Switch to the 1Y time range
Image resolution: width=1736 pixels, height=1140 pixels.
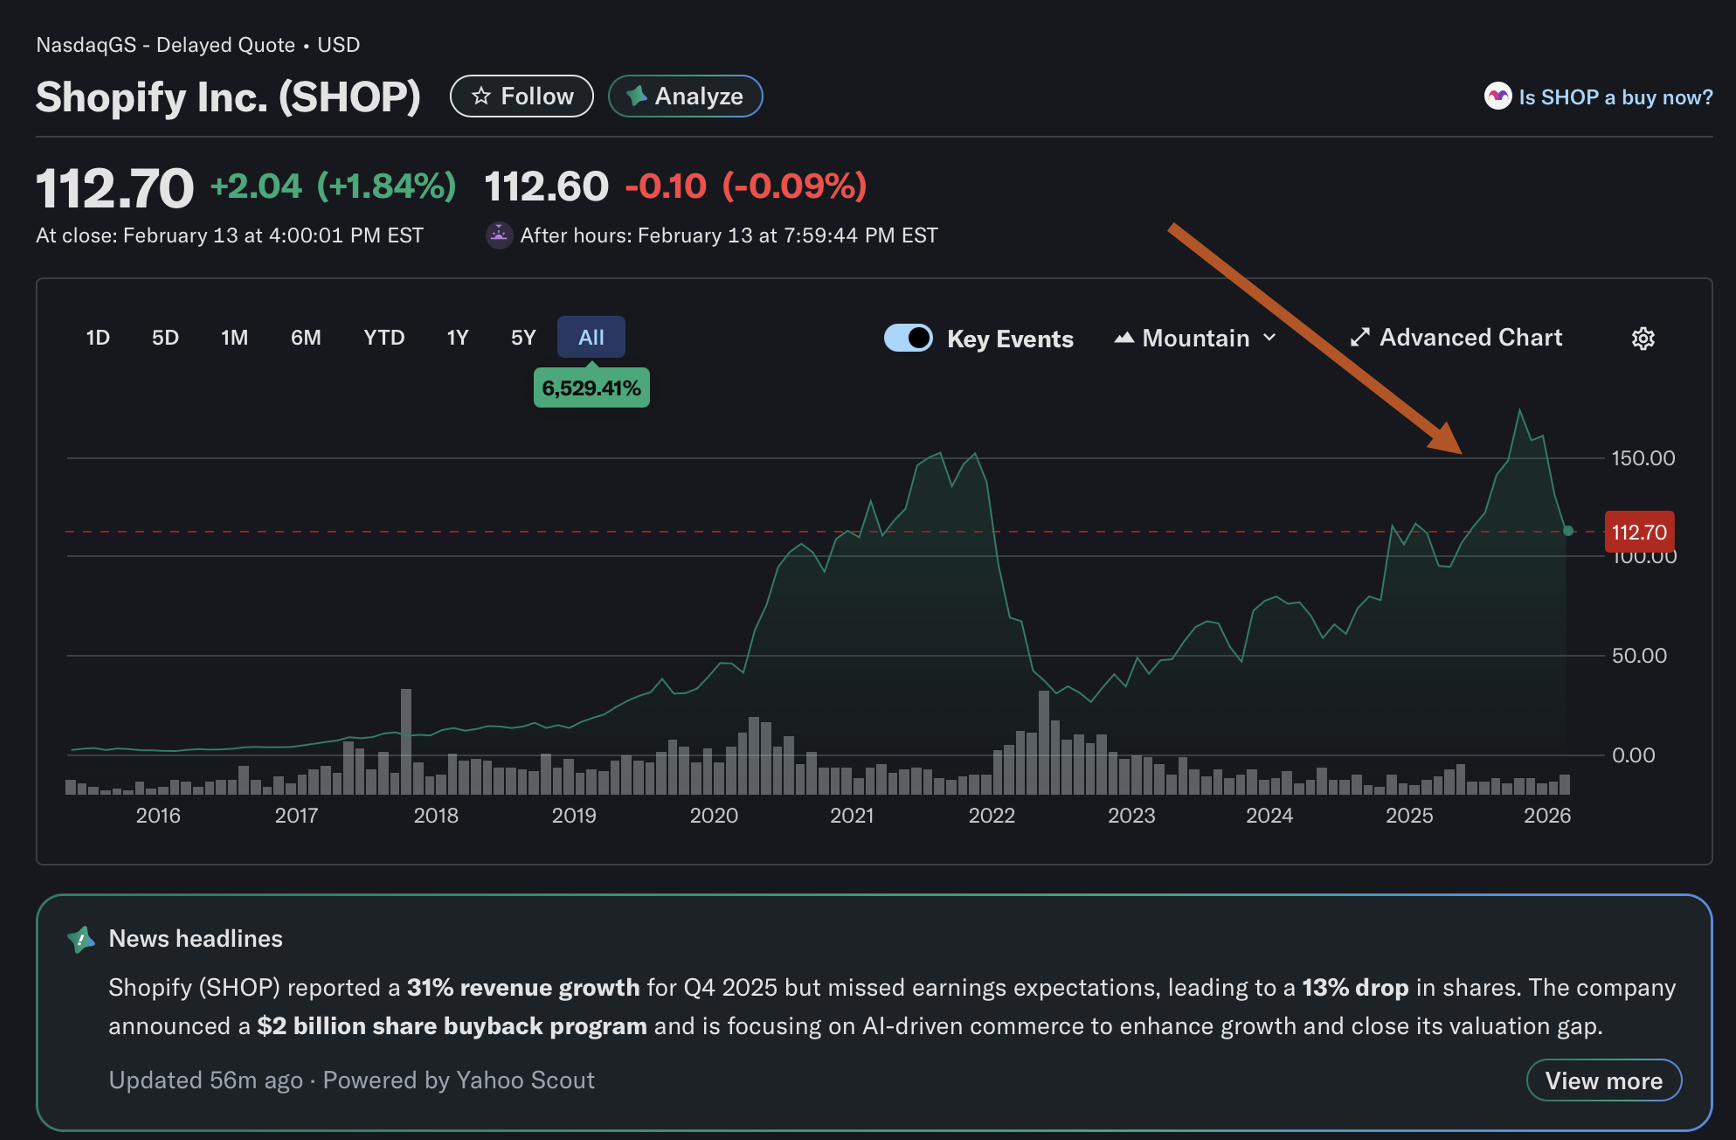tap(457, 338)
